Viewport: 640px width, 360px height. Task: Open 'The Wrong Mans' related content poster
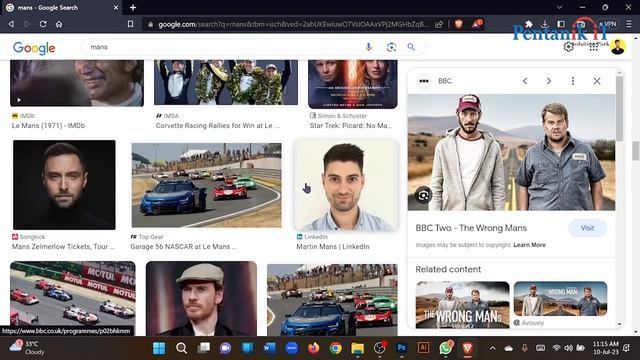(462, 305)
